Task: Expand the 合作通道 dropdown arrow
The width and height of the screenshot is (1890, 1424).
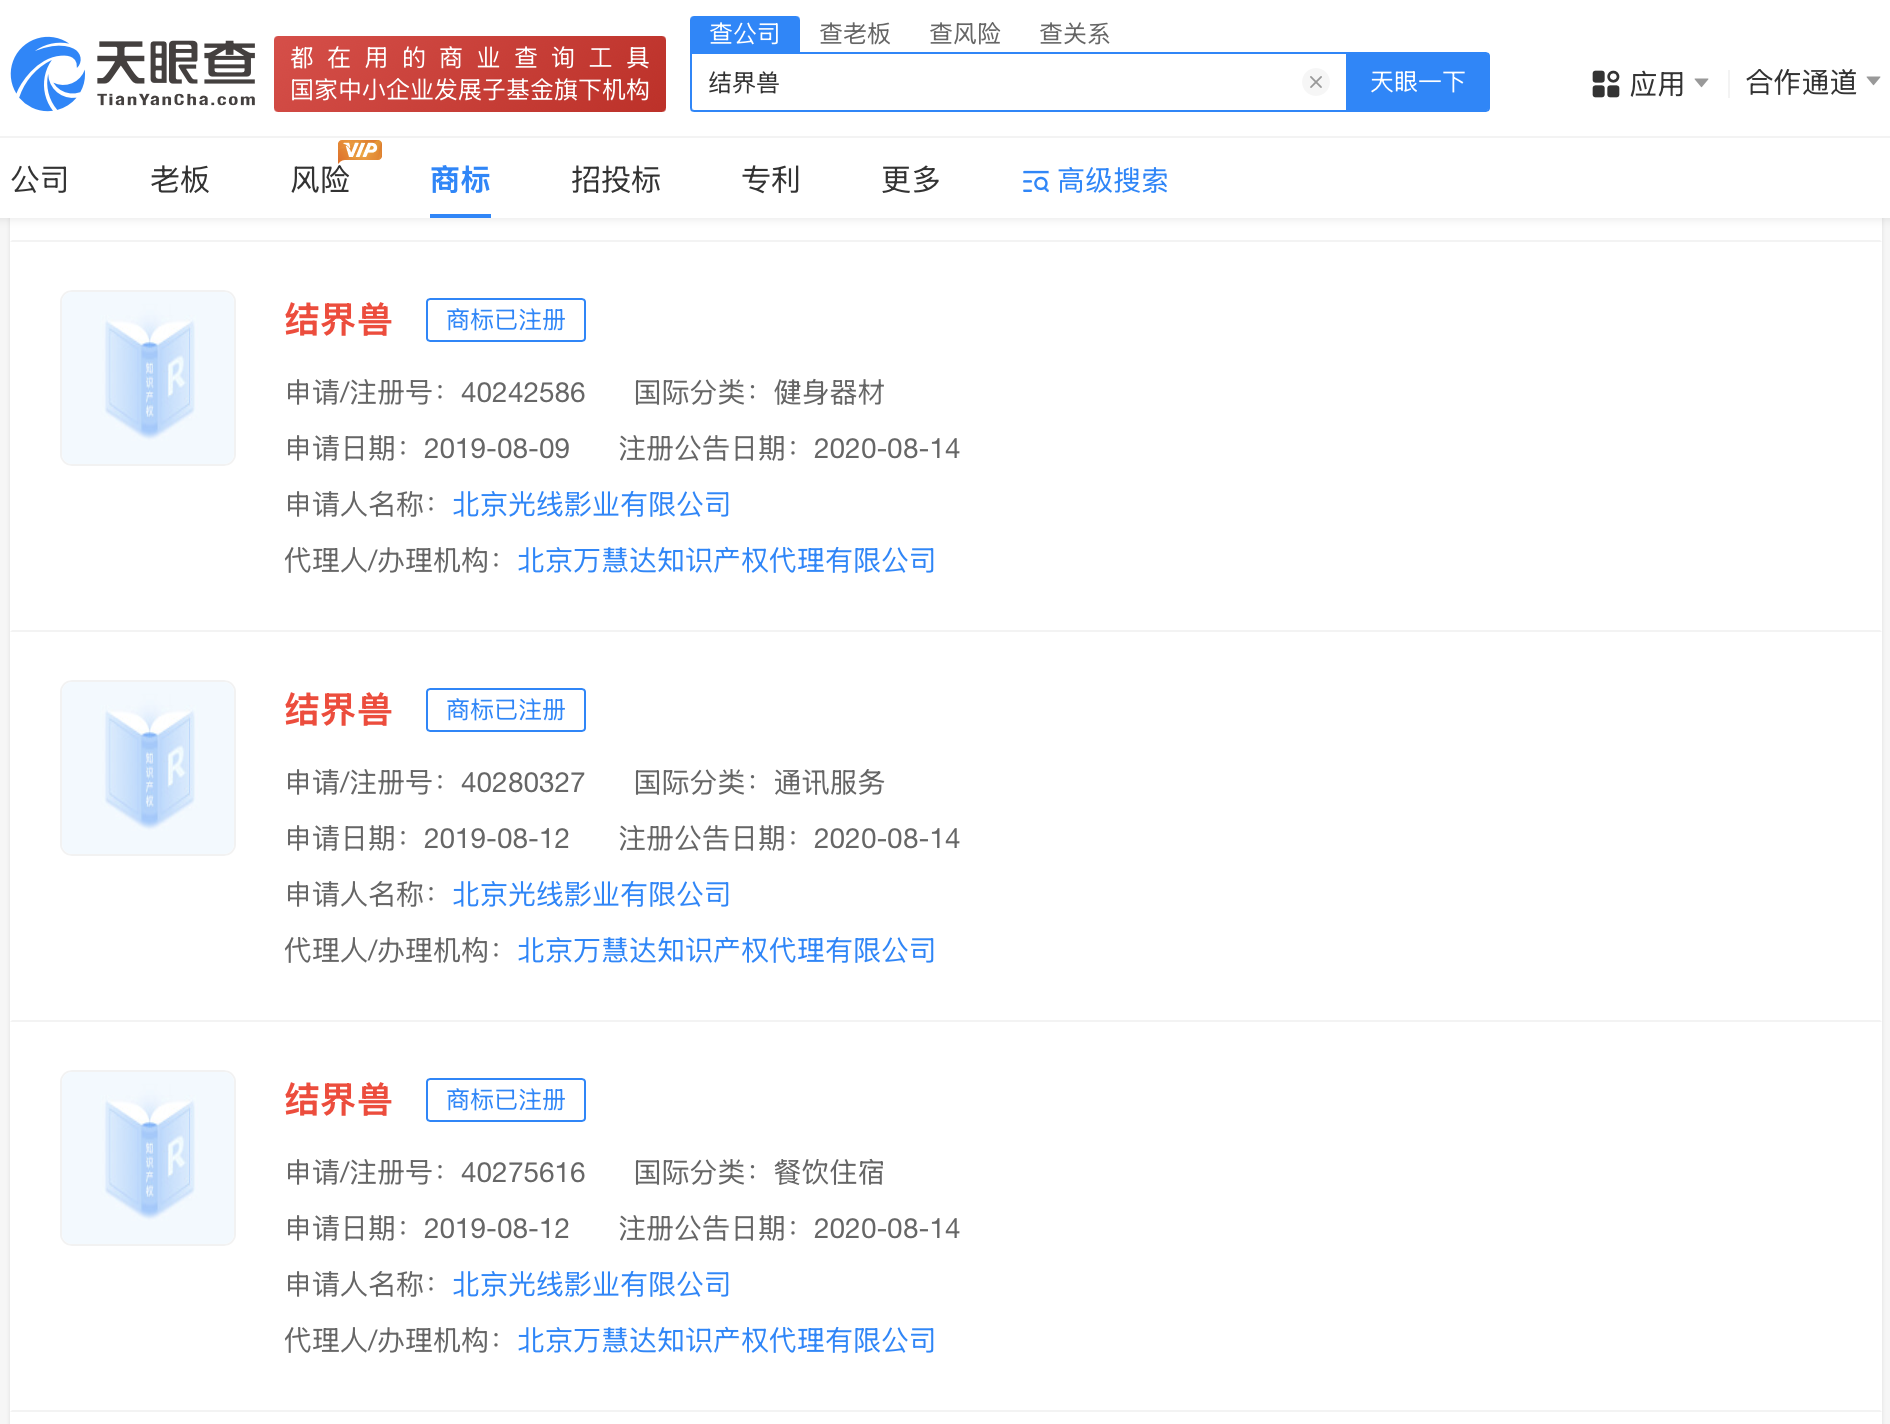Action: 1873,81
